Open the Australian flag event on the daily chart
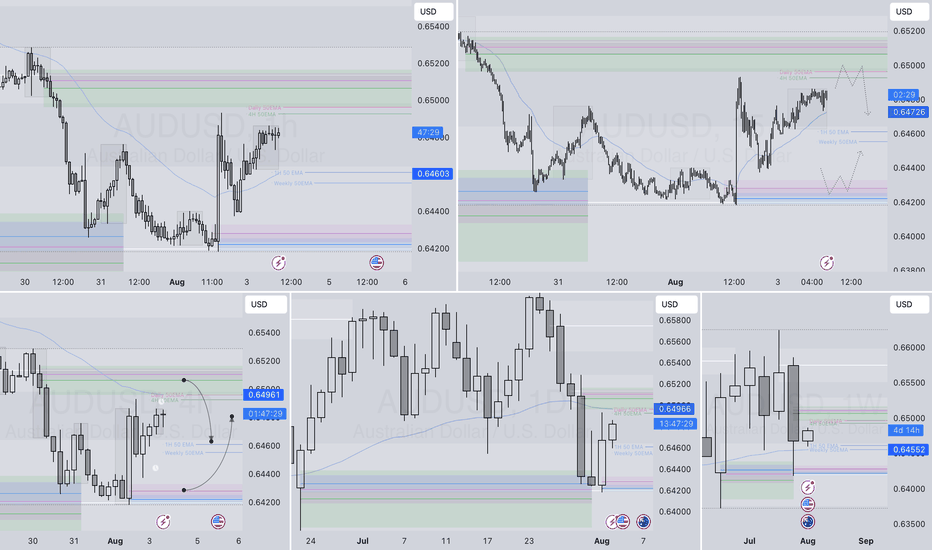Viewport: 932px width, 550px height. [x=643, y=521]
